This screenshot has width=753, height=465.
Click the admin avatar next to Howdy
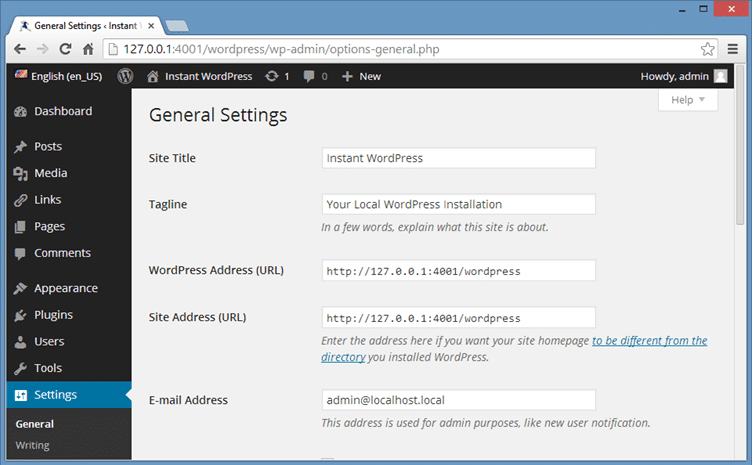click(x=720, y=76)
